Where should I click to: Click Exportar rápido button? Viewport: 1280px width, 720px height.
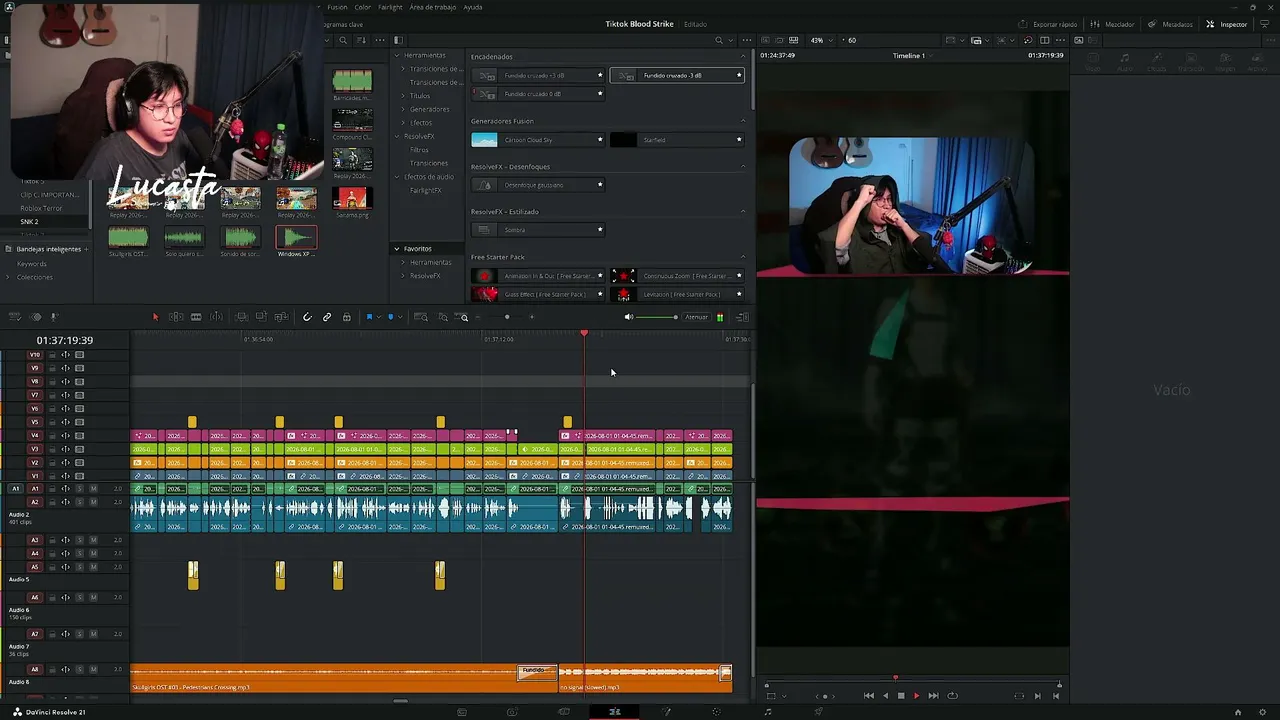(1048, 24)
